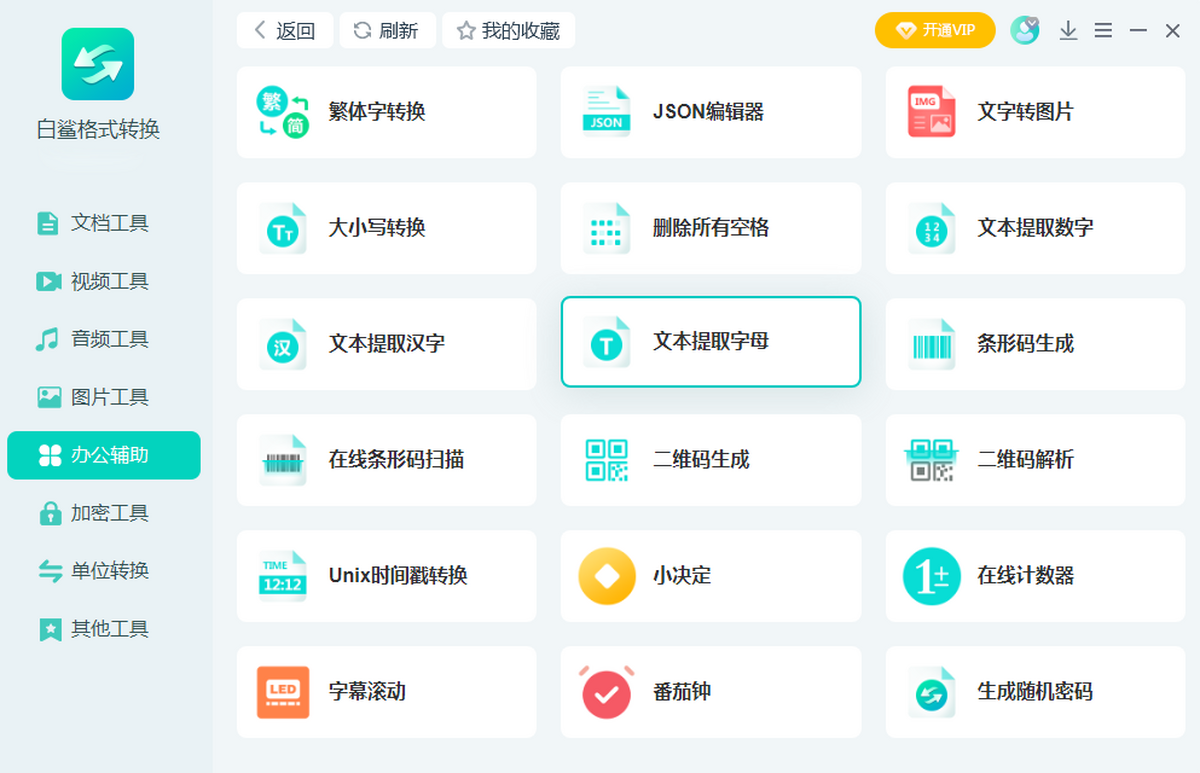Click the 小决定 yellow diamond icon
The width and height of the screenshot is (1200, 773).
coord(606,576)
